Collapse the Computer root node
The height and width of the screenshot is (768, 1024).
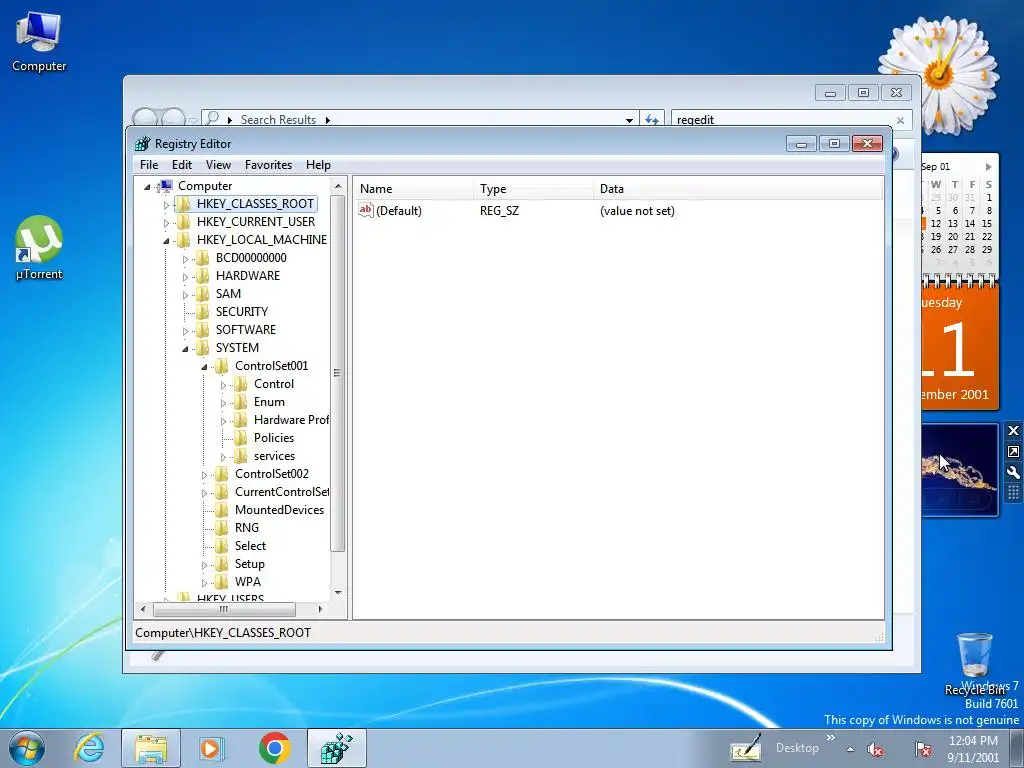click(x=148, y=187)
